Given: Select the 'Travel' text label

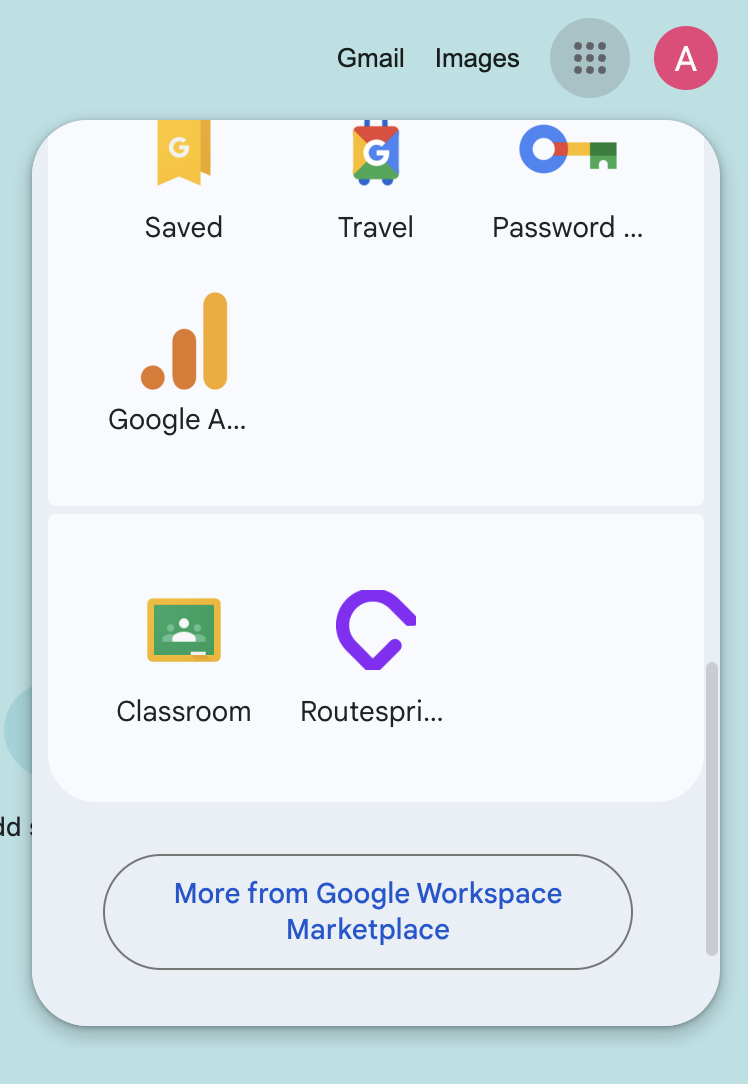Looking at the screenshot, I should (375, 227).
